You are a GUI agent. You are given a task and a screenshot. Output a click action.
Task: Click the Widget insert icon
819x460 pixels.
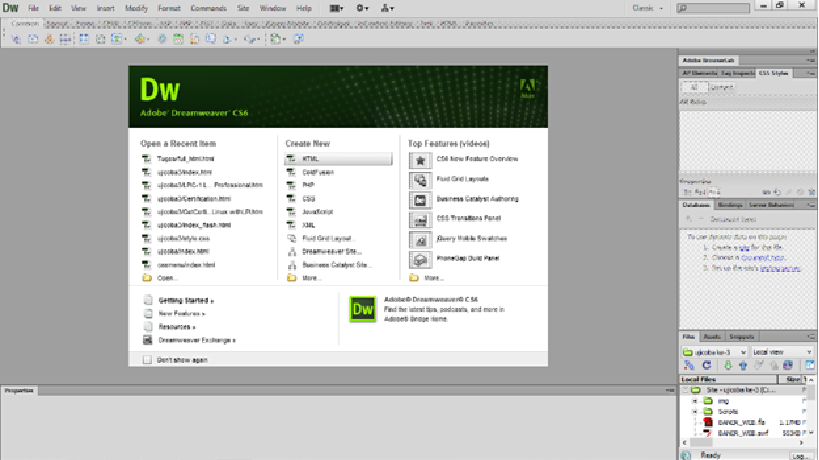pos(162,39)
